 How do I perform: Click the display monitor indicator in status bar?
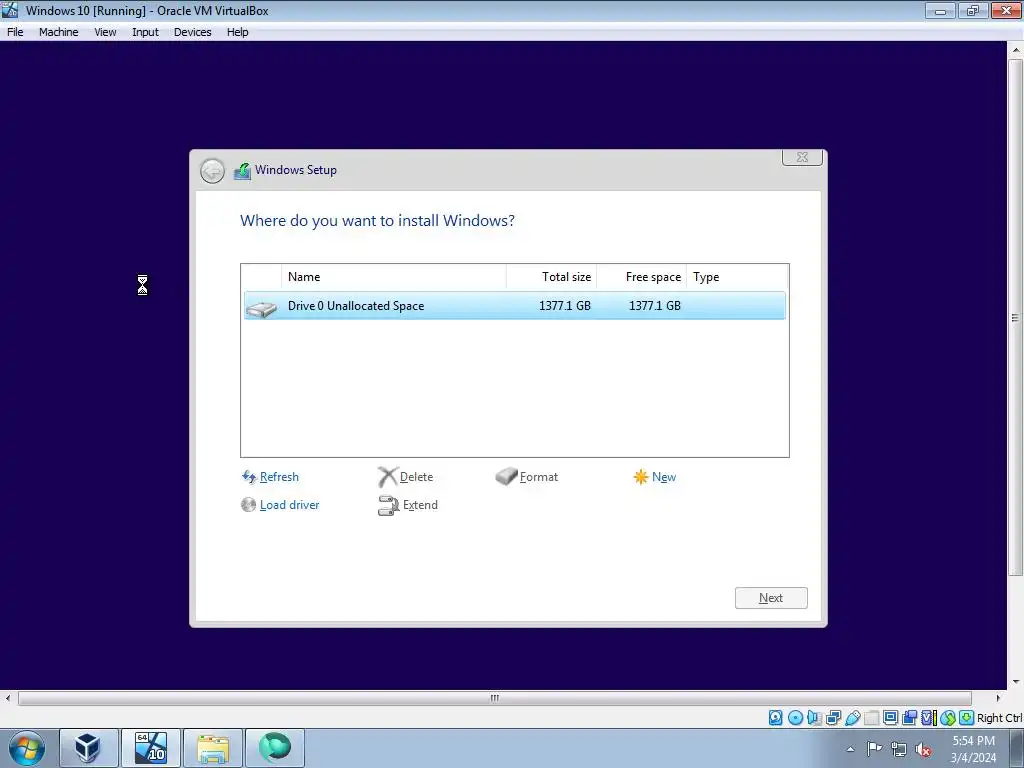tap(890, 718)
